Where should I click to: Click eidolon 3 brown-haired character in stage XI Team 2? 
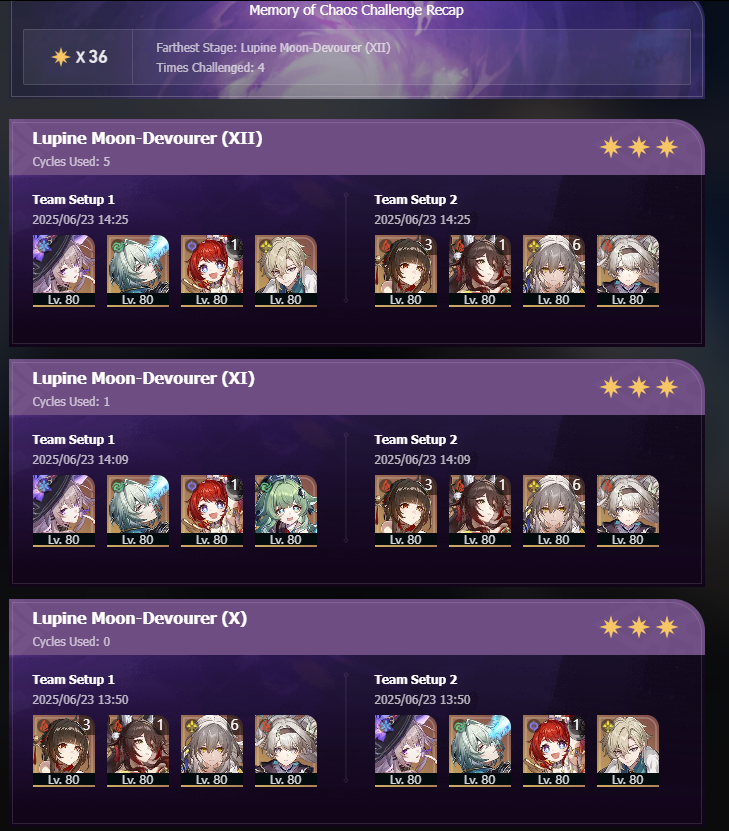(x=406, y=511)
